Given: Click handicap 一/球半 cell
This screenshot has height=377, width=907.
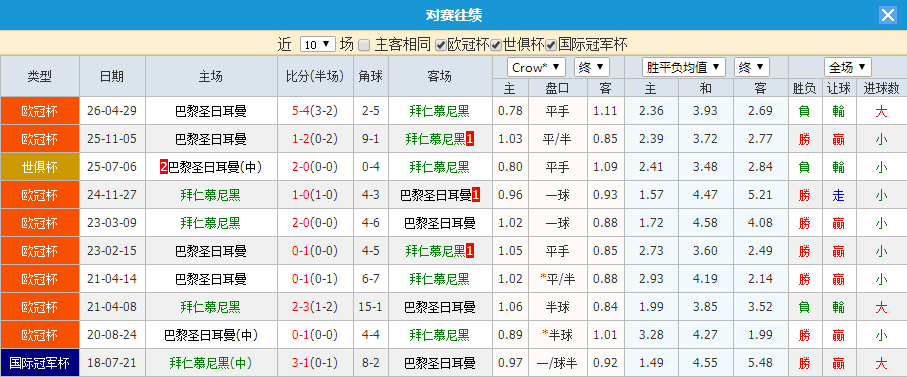Looking at the screenshot, I should tap(558, 363).
